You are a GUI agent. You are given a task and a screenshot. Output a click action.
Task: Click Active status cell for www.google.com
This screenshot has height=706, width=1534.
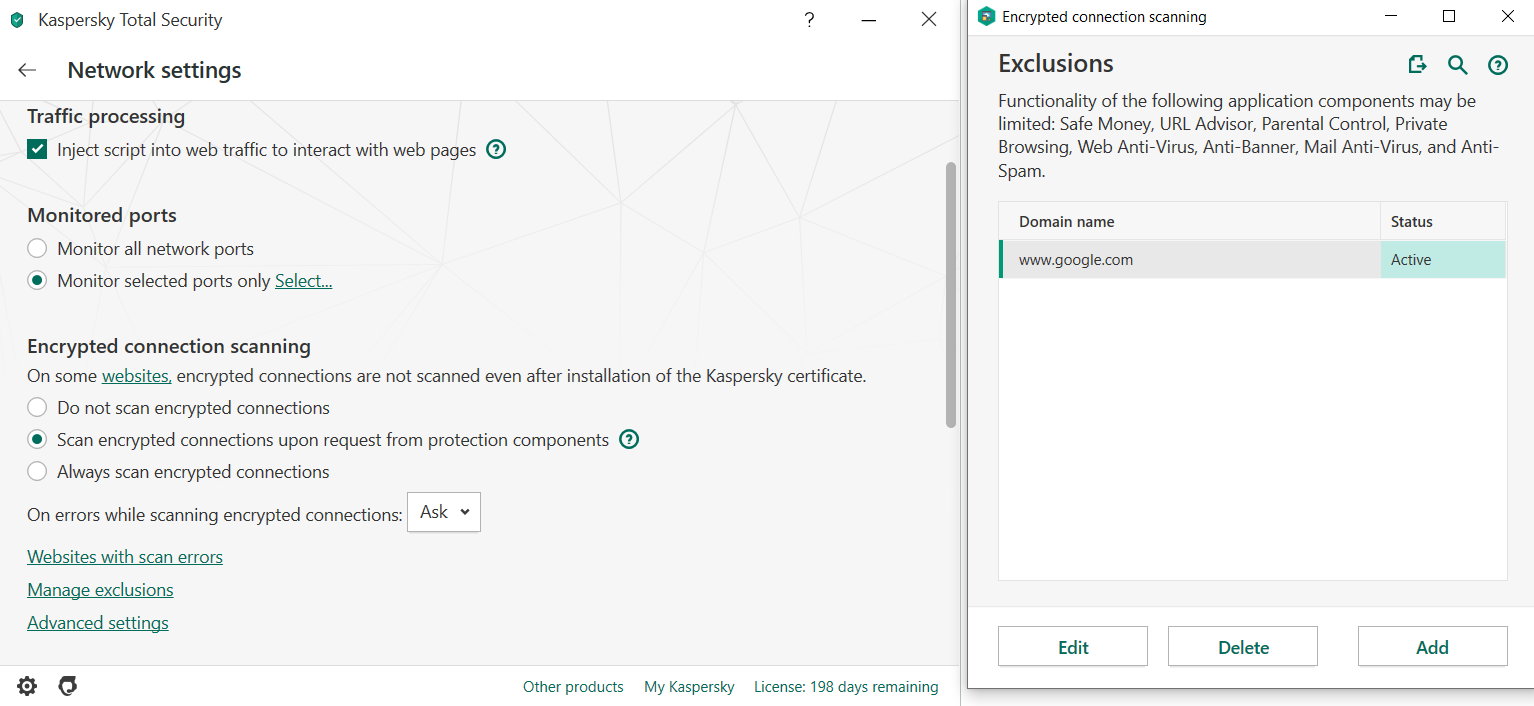(1443, 260)
